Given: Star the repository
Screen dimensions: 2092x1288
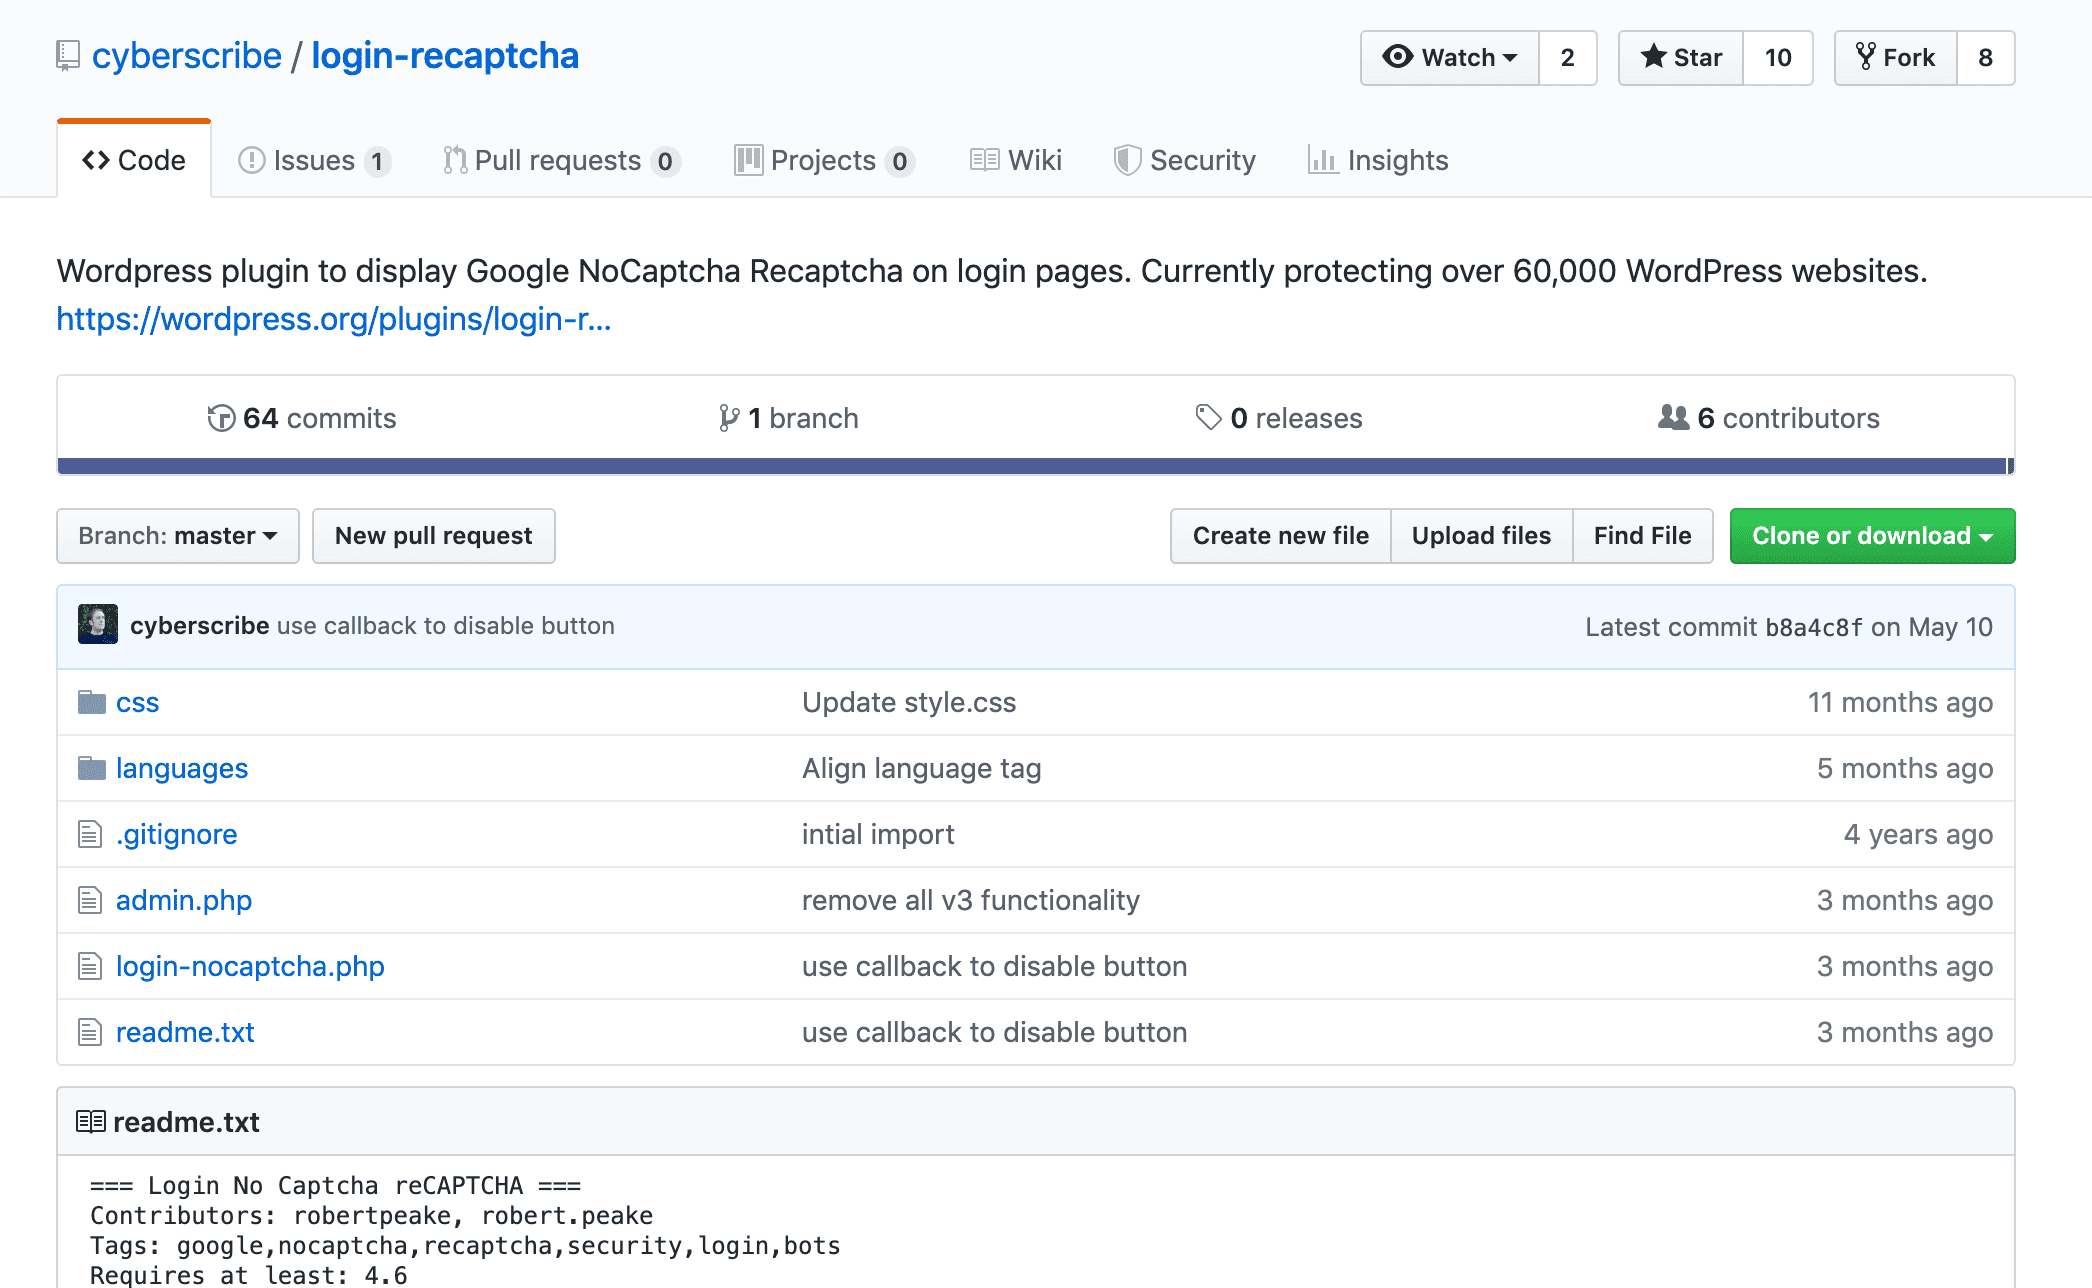Looking at the screenshot, I should click(1681, 58).
